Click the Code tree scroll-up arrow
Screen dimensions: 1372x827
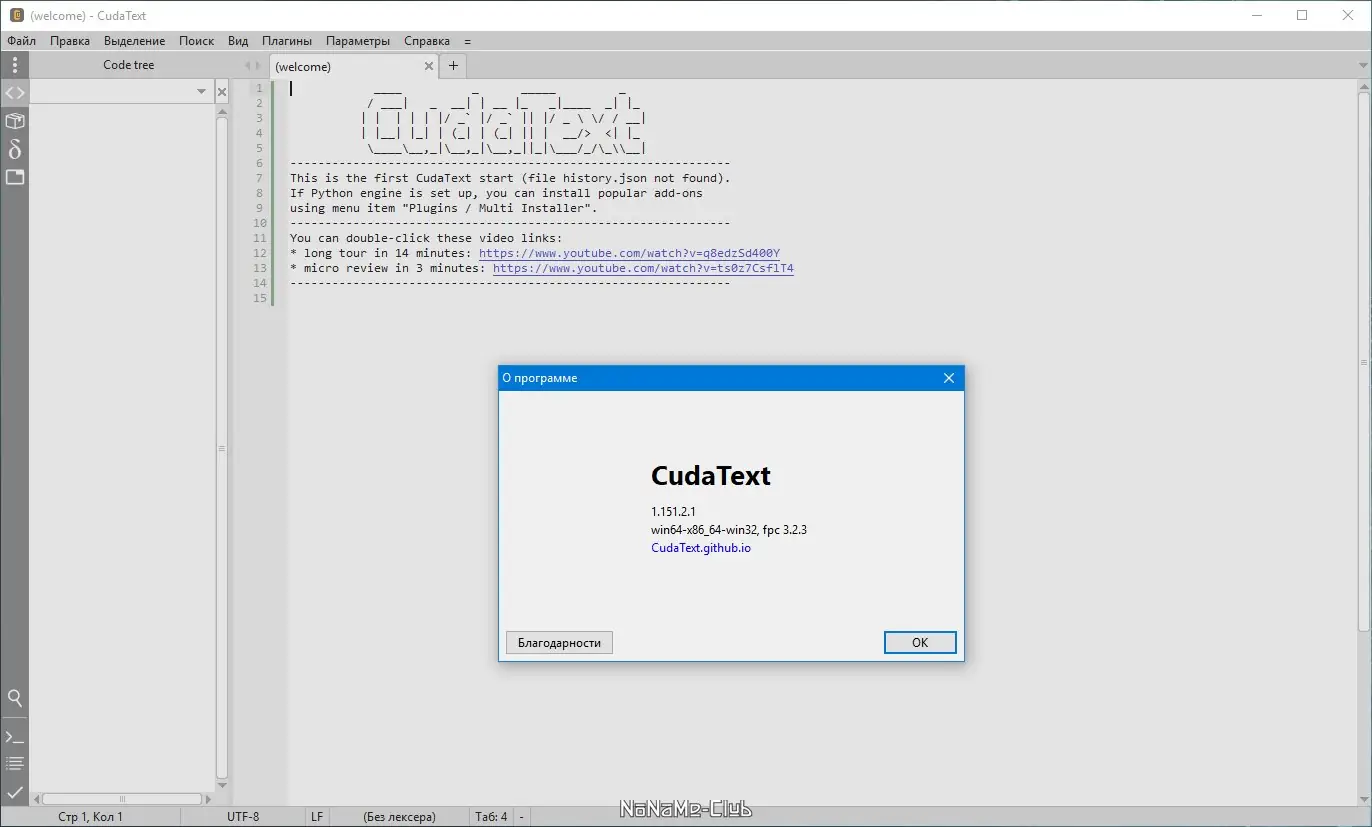click(222, 111)
